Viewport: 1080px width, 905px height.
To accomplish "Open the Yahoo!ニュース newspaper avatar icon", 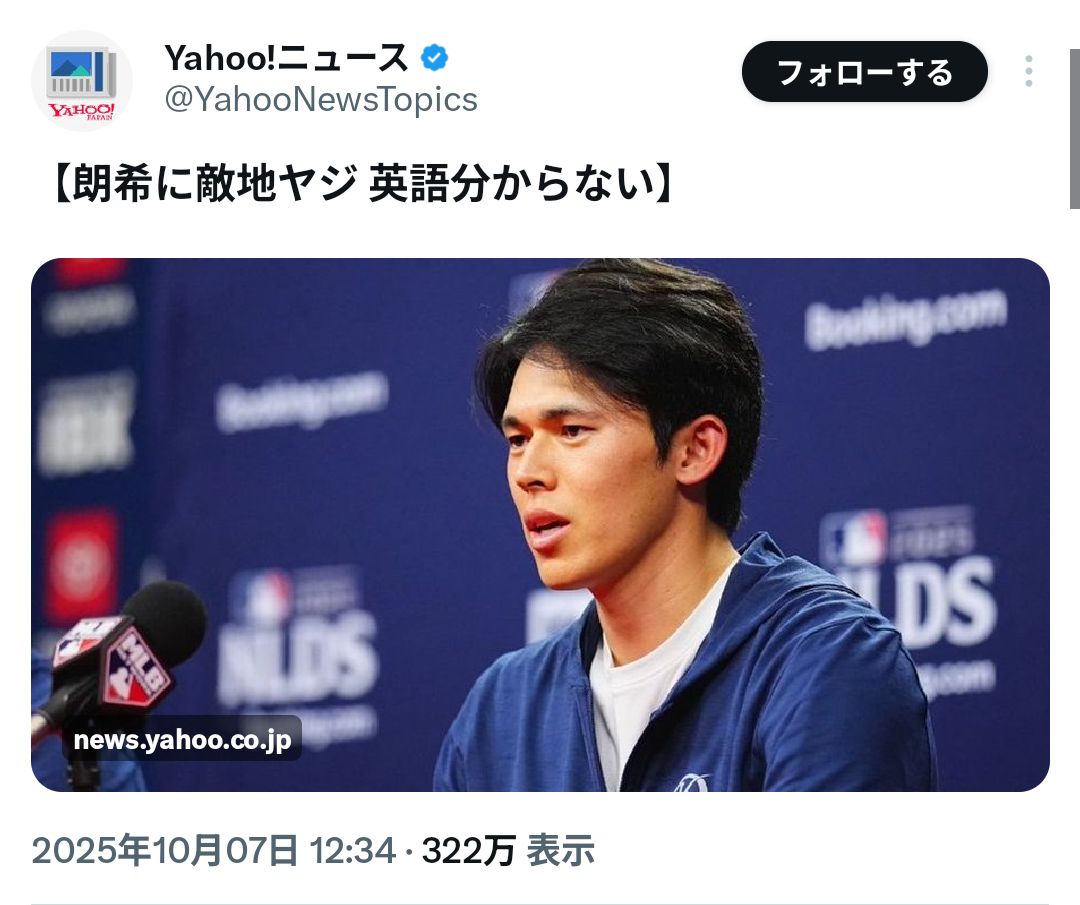I will [x=81, y=81].
